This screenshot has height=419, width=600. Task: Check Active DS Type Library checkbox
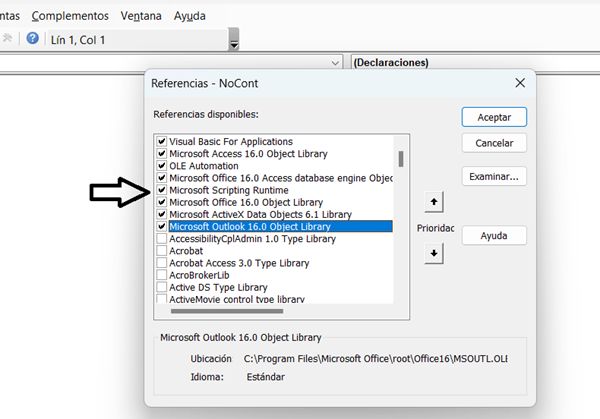tap(161, 287)
